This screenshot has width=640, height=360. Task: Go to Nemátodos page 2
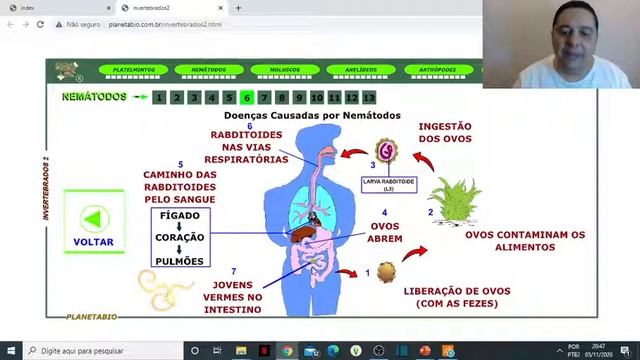tap(177, 98)
